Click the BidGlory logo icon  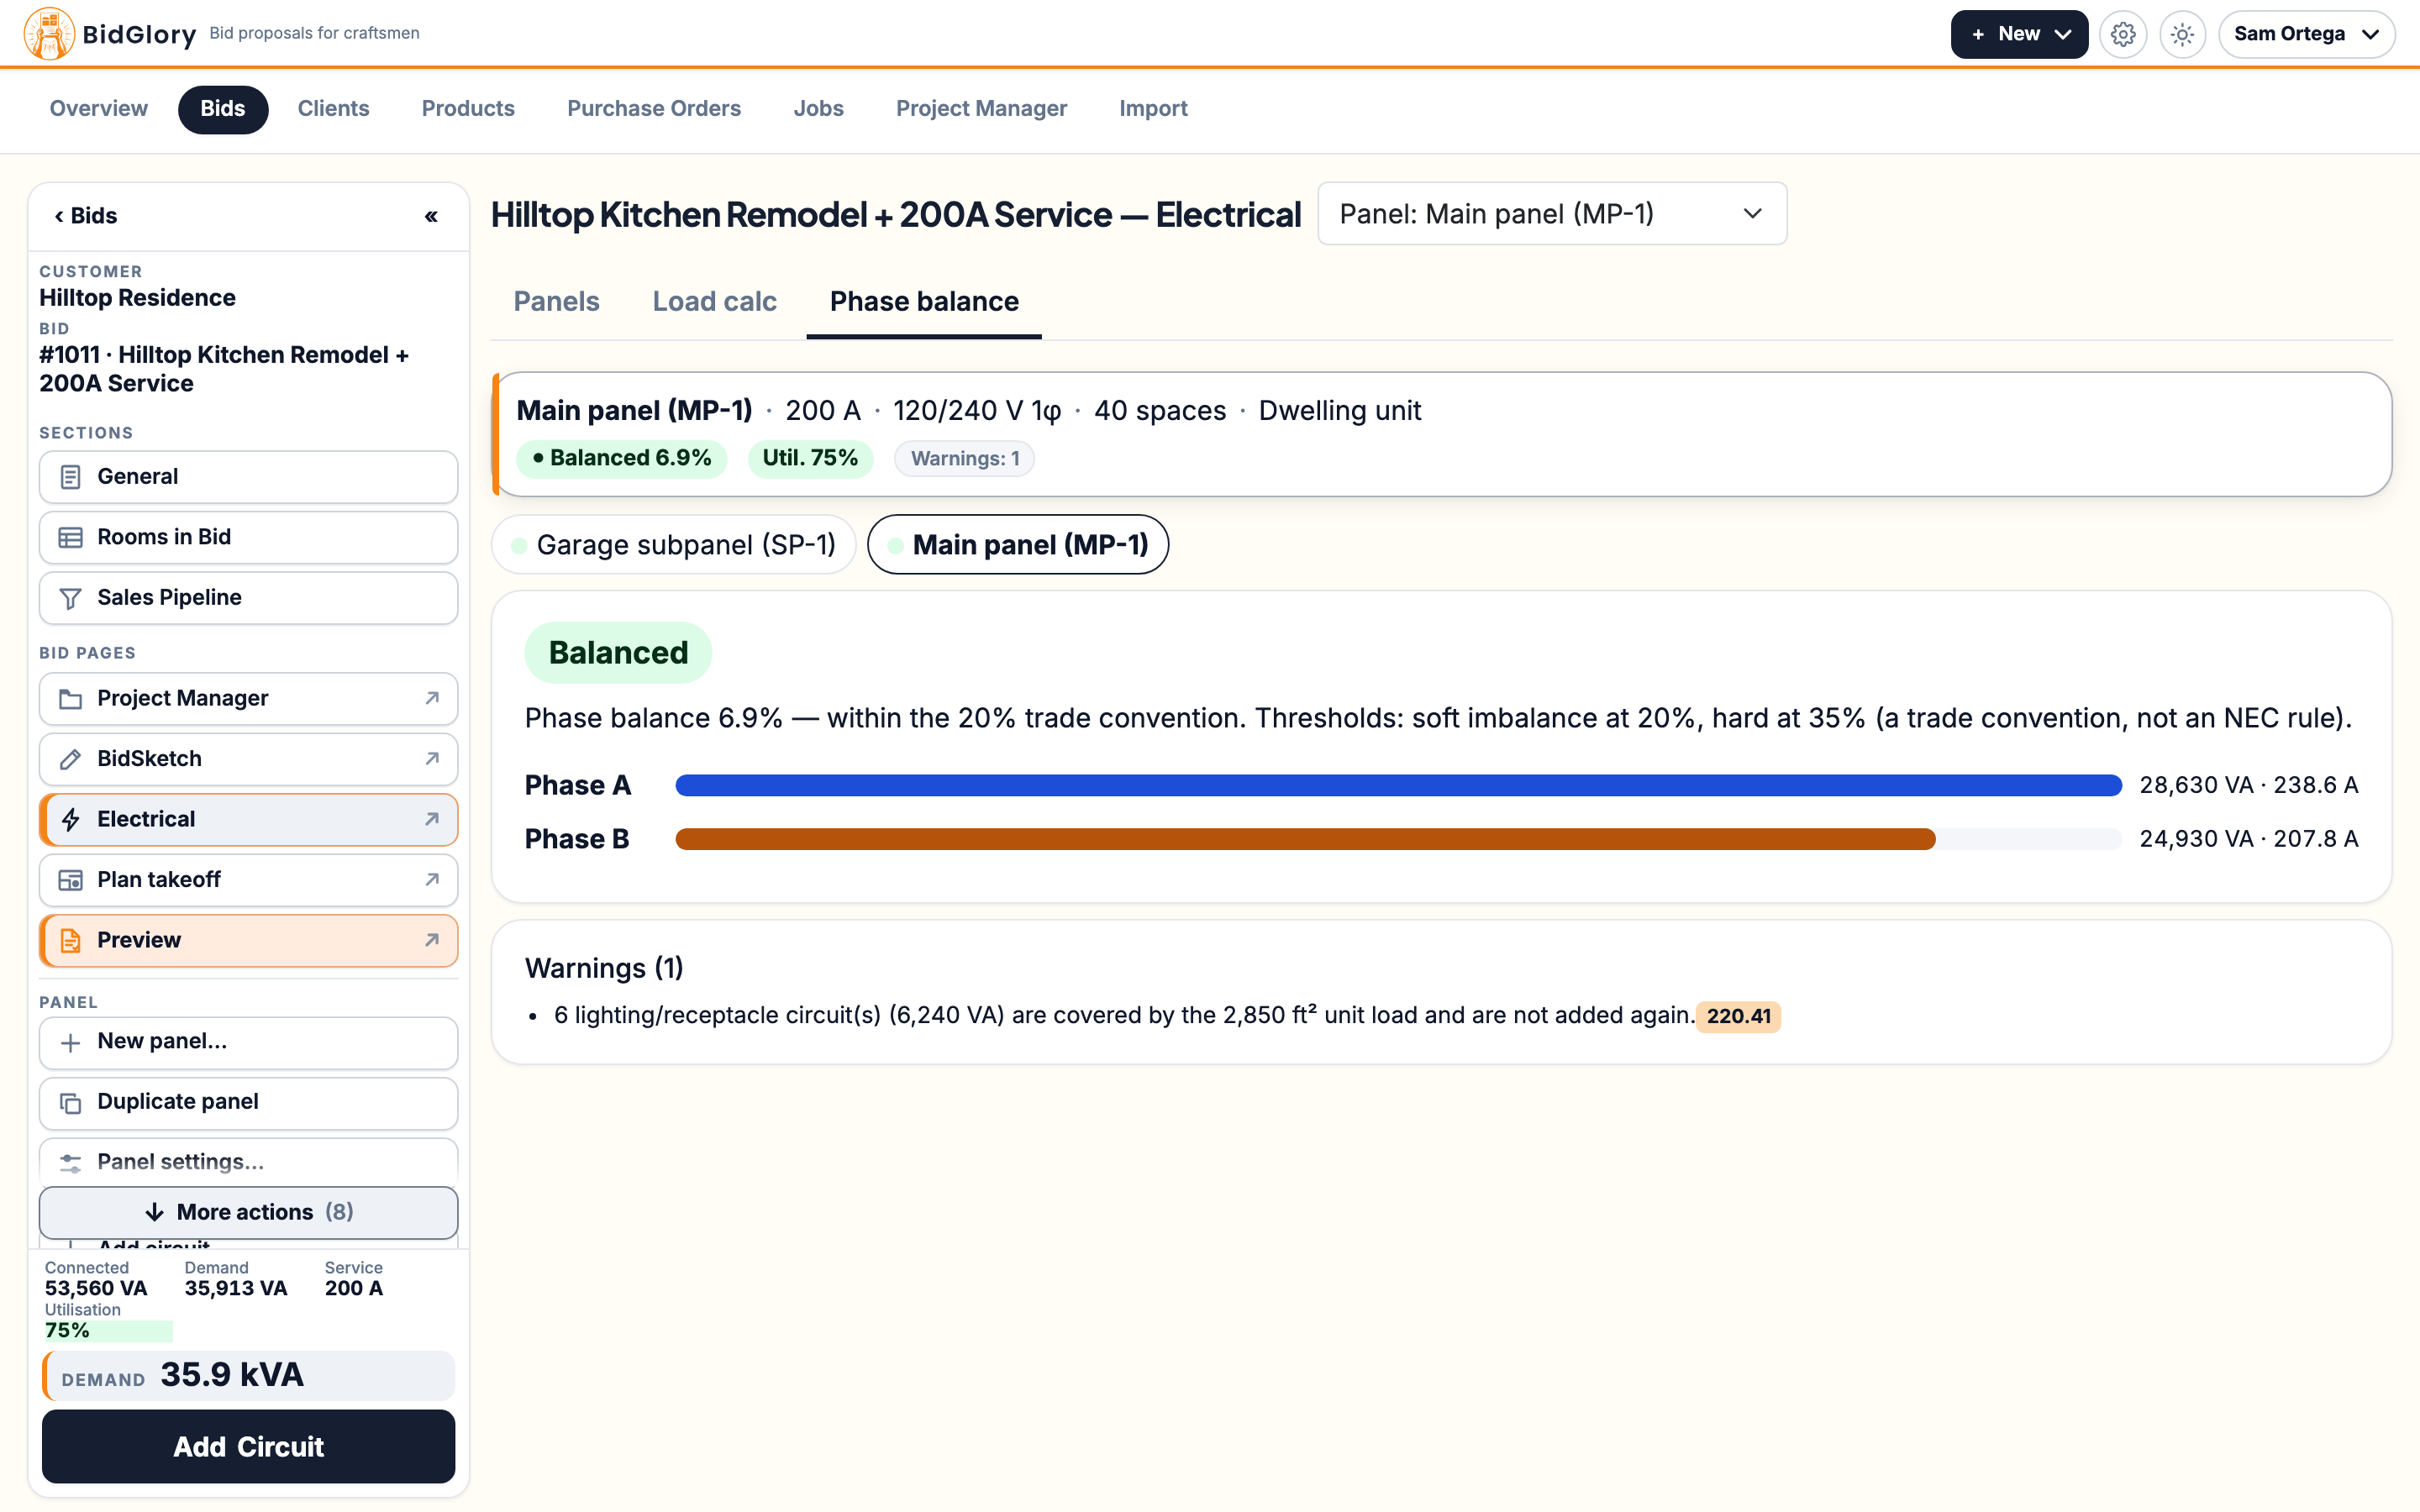[x=49, y=34]
